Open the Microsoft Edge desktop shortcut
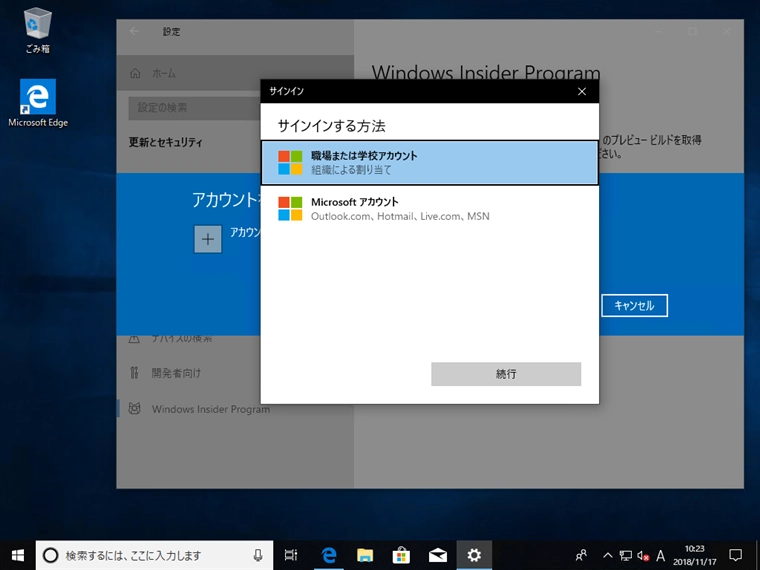The image size is (760, 570). pos(38,103)
